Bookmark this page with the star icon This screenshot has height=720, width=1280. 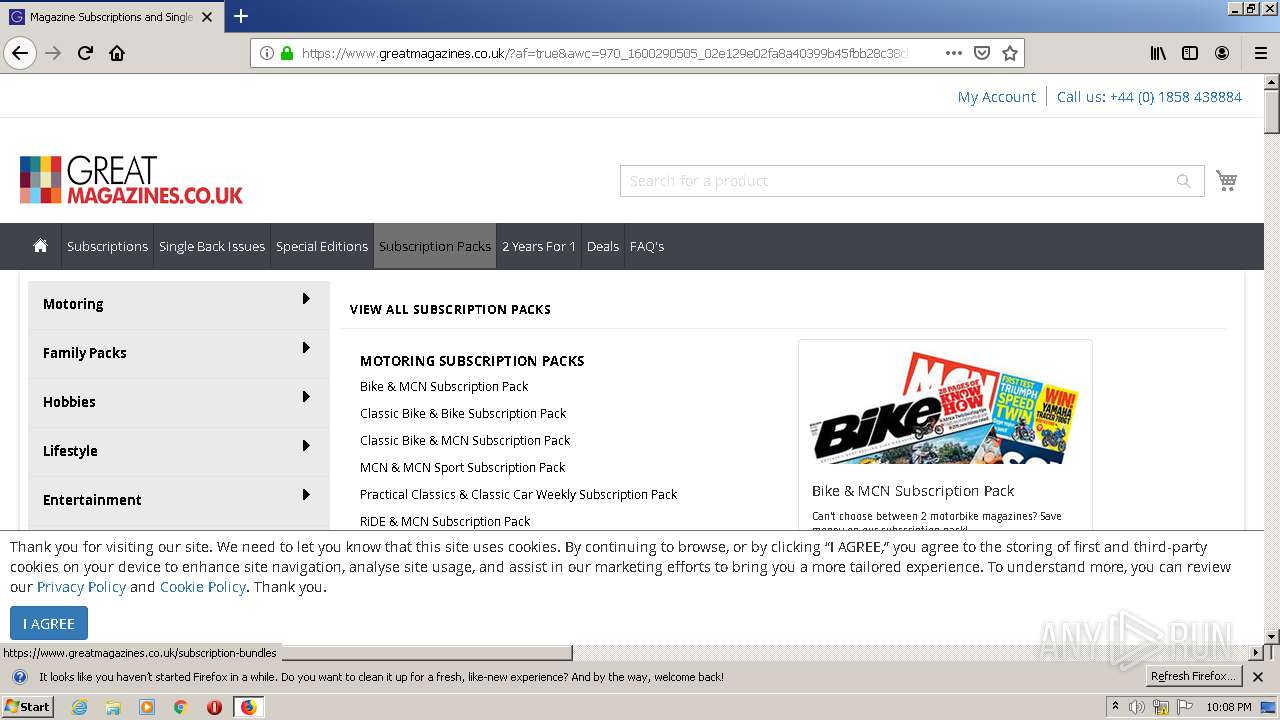pyautogui.click(x=1010, y=53)
